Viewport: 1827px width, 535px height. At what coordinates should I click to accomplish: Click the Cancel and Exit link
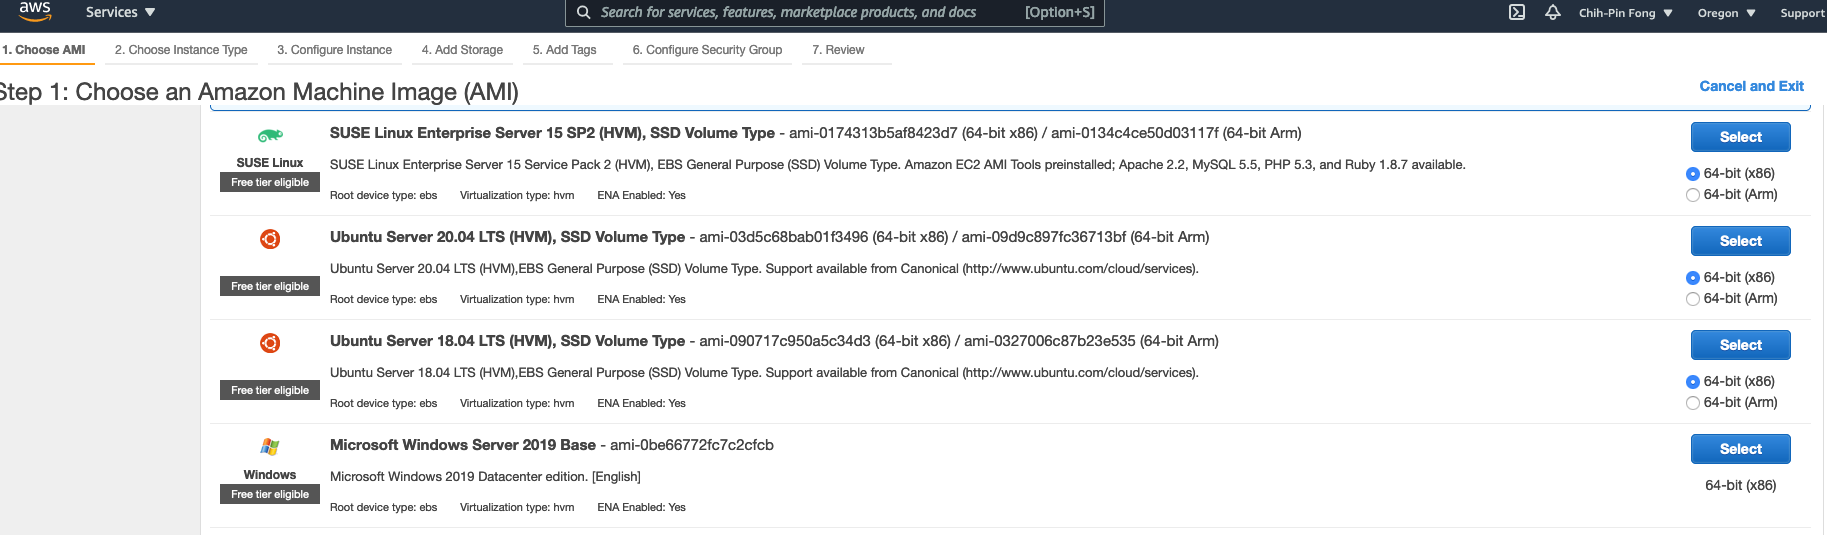pos(1751,86)
